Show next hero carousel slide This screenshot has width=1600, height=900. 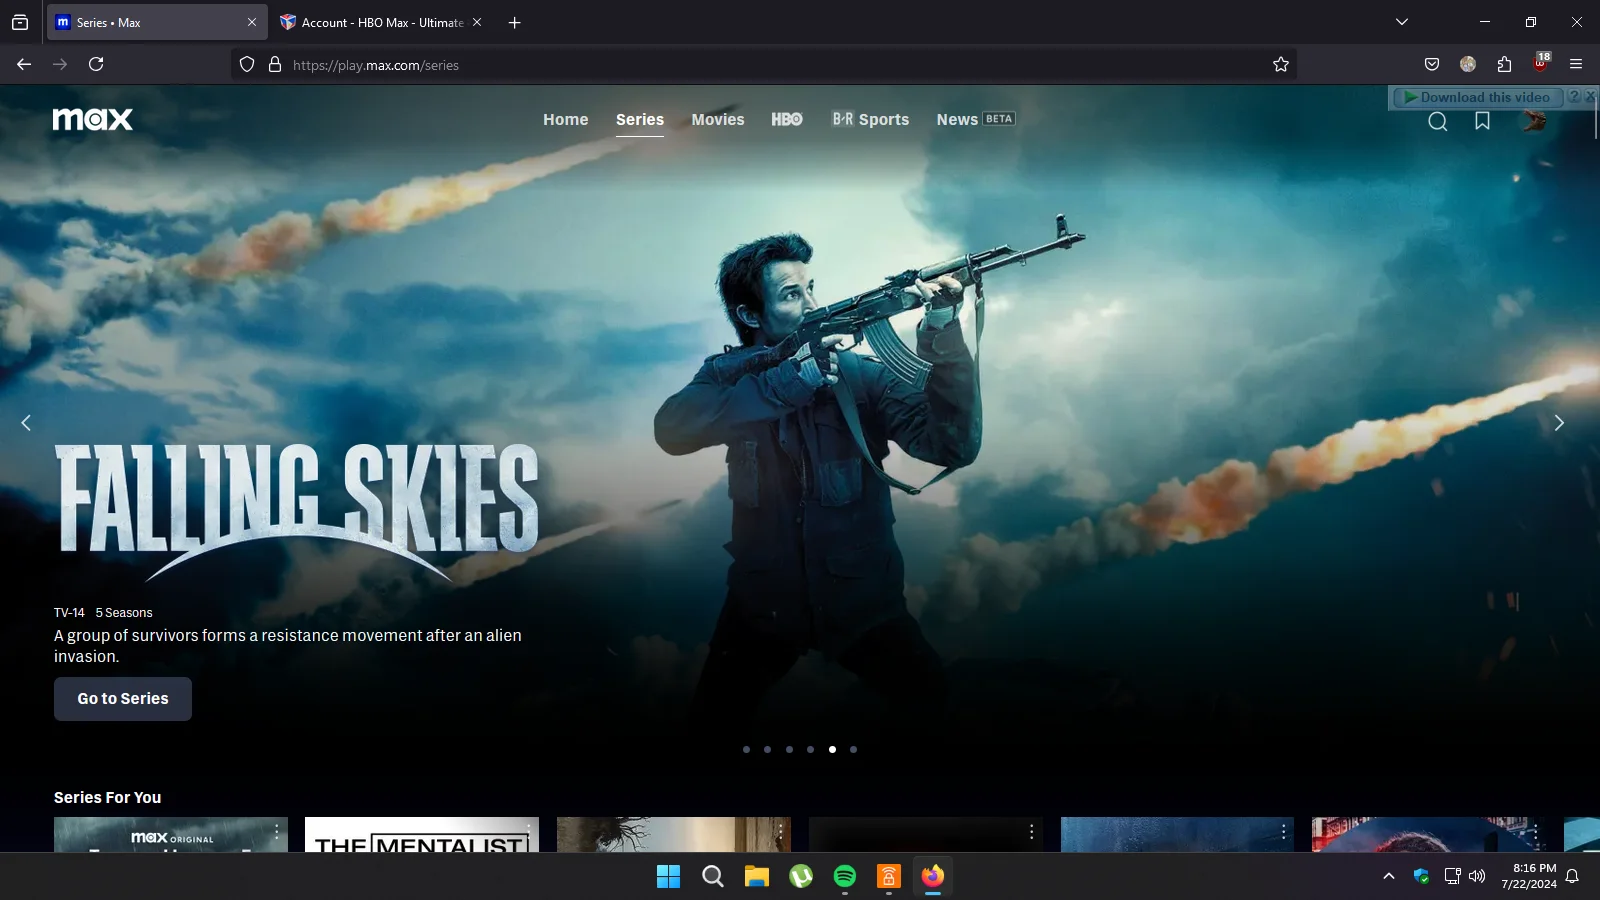(x=1558, y=423)
